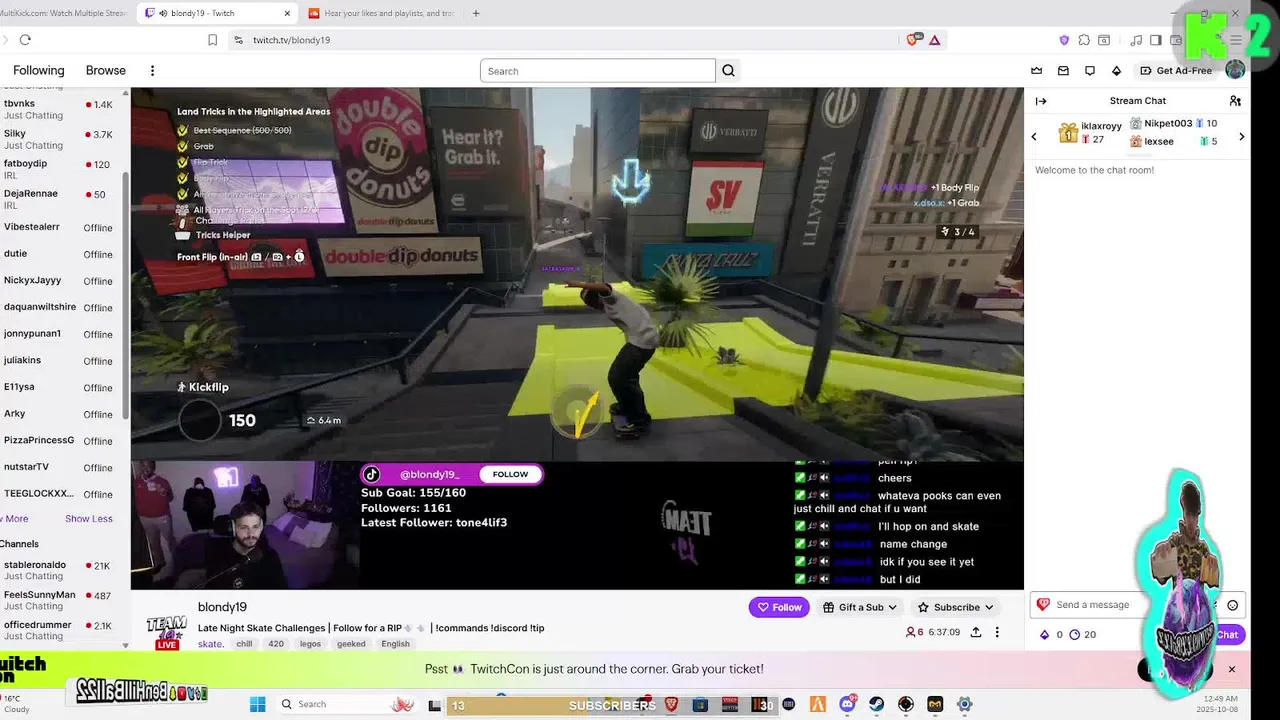Open Brave Wallet icon
Viewport: 1280px width, 720px height.
[1176, 40]
